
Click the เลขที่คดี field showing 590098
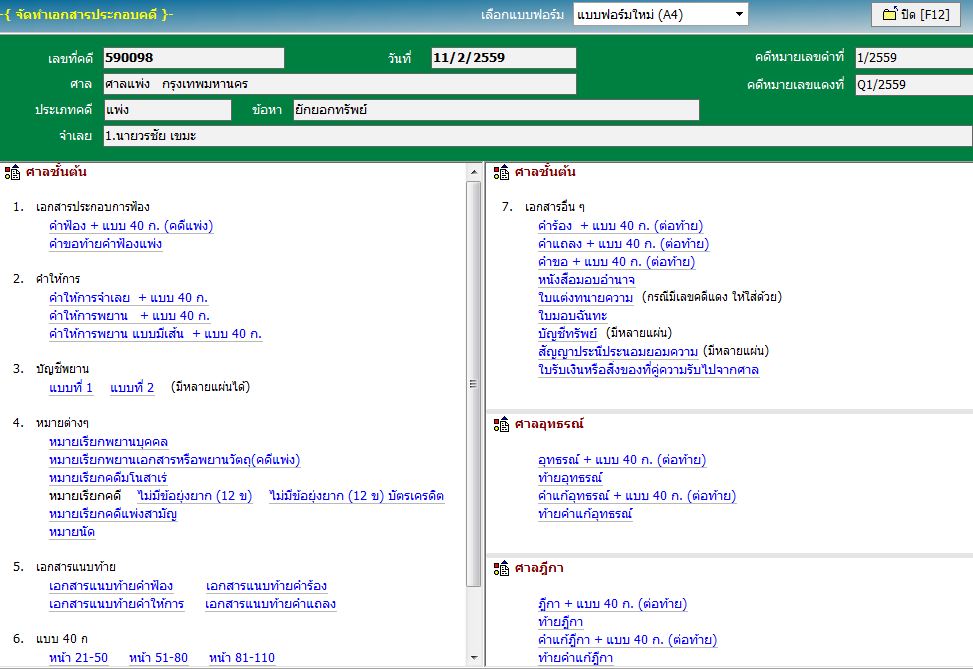[194, 58]
